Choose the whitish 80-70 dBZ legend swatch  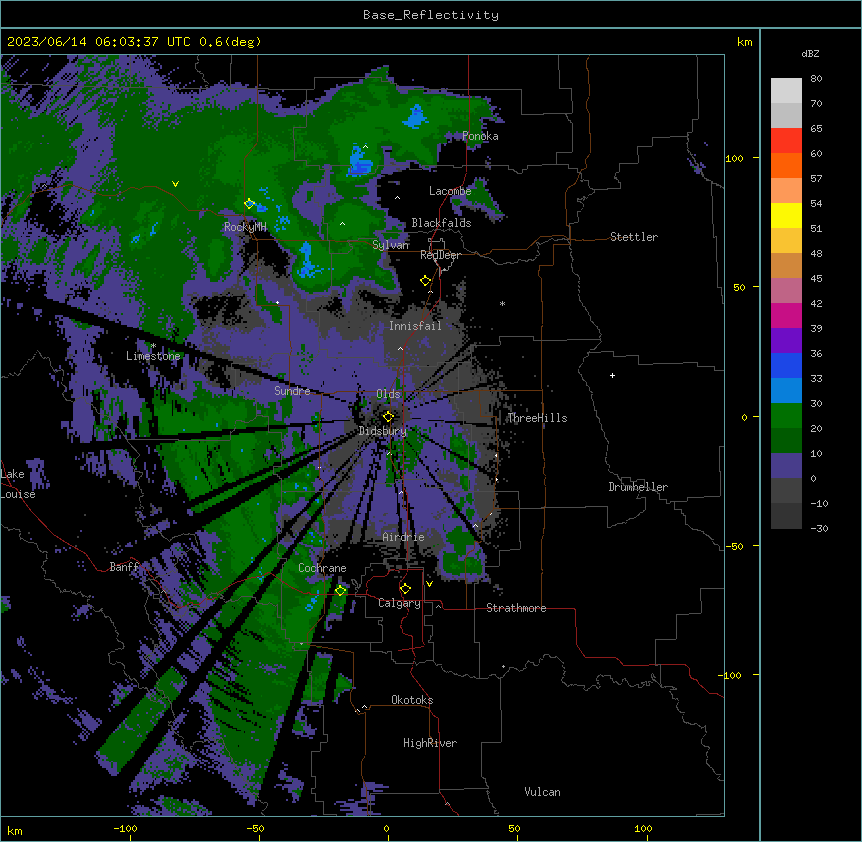coord(786,91)
